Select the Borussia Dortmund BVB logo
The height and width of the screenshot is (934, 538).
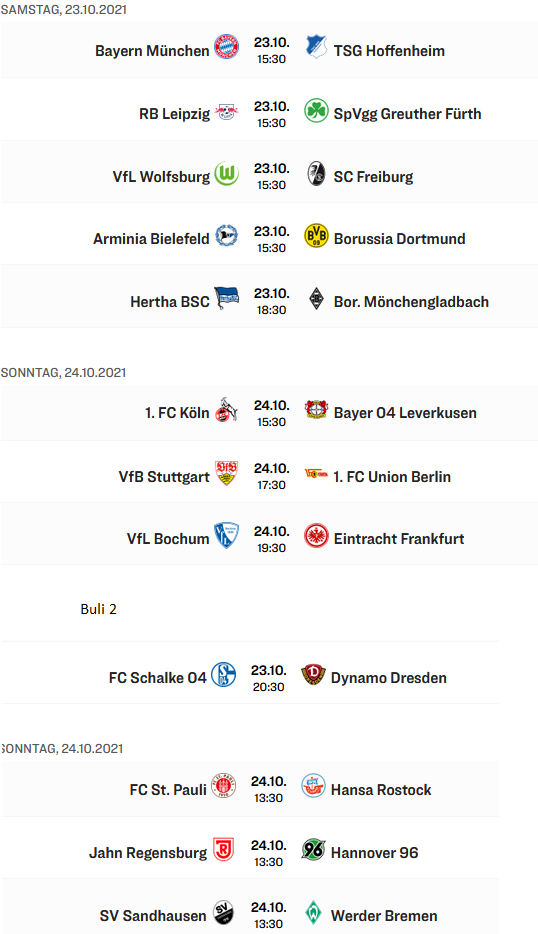tap(316, 236)
